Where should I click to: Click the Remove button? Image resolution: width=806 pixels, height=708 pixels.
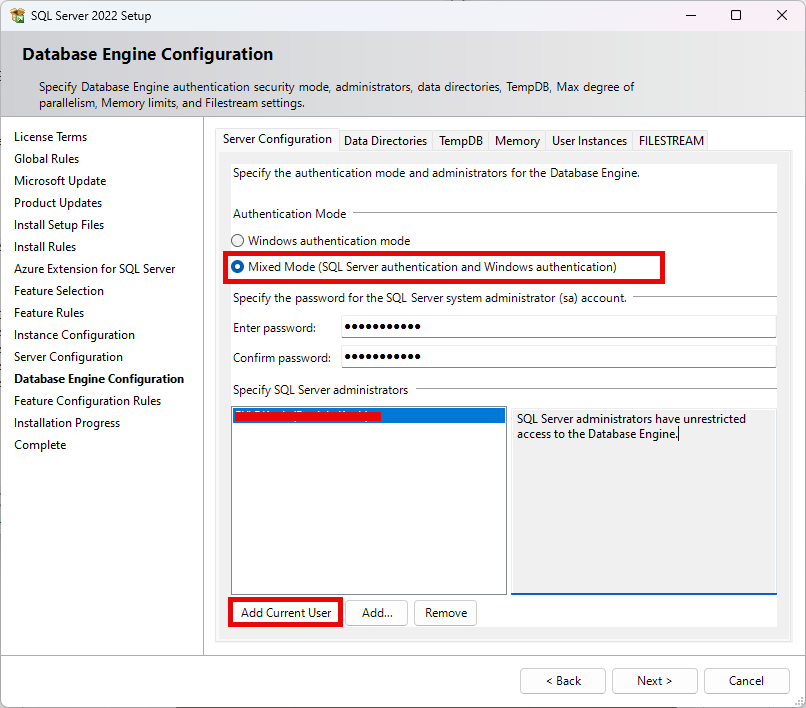(x=446, y=613)
